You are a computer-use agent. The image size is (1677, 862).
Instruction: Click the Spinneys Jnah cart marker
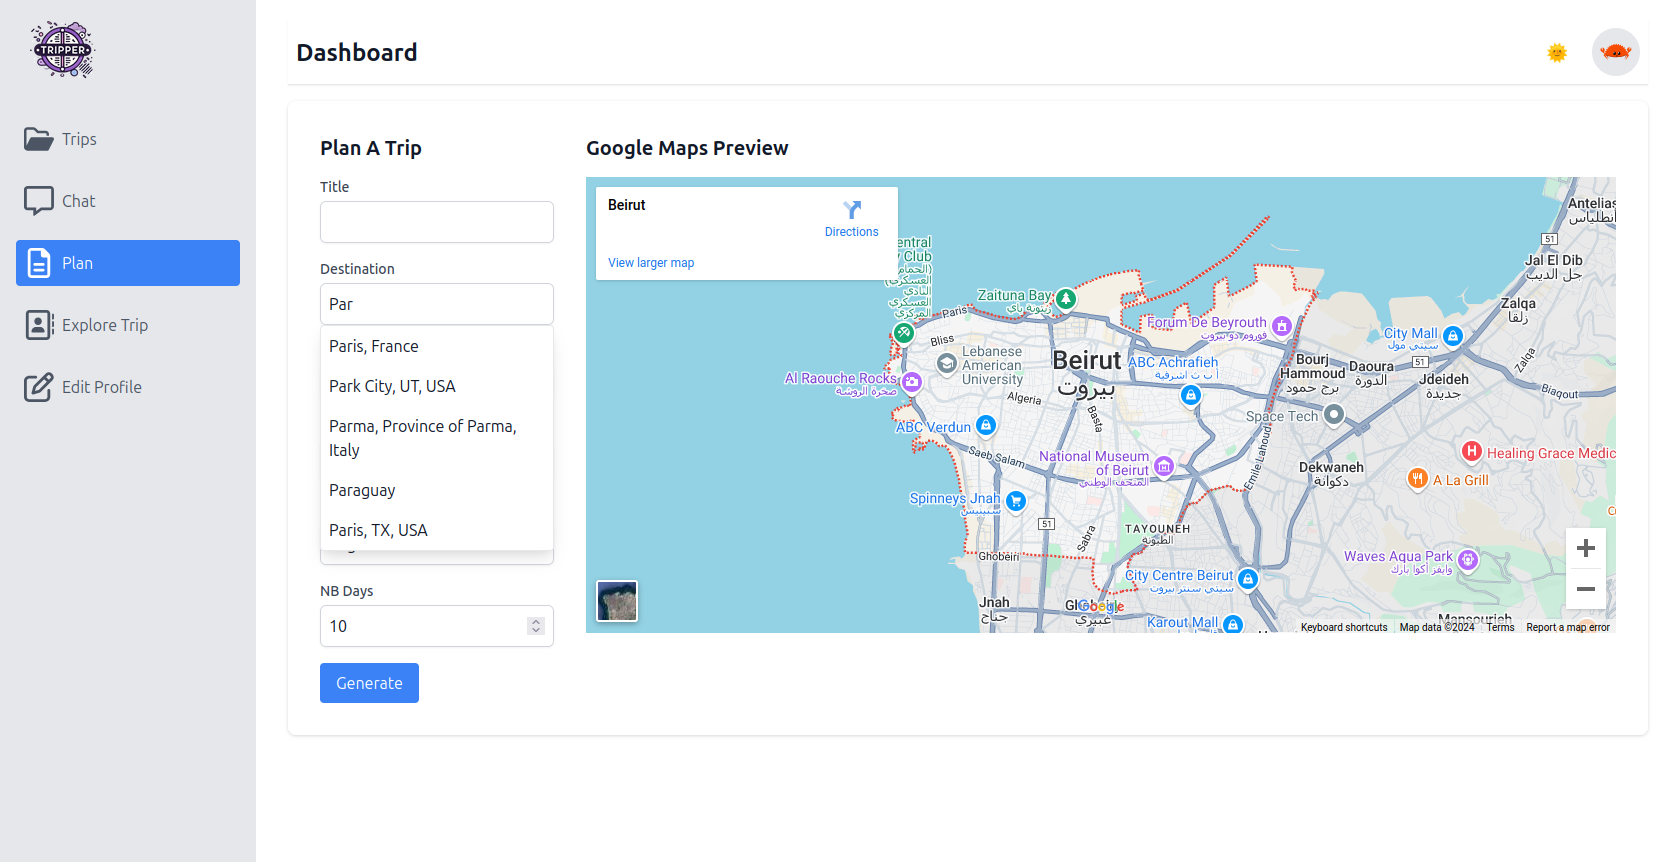click(x=1016, y=501)
